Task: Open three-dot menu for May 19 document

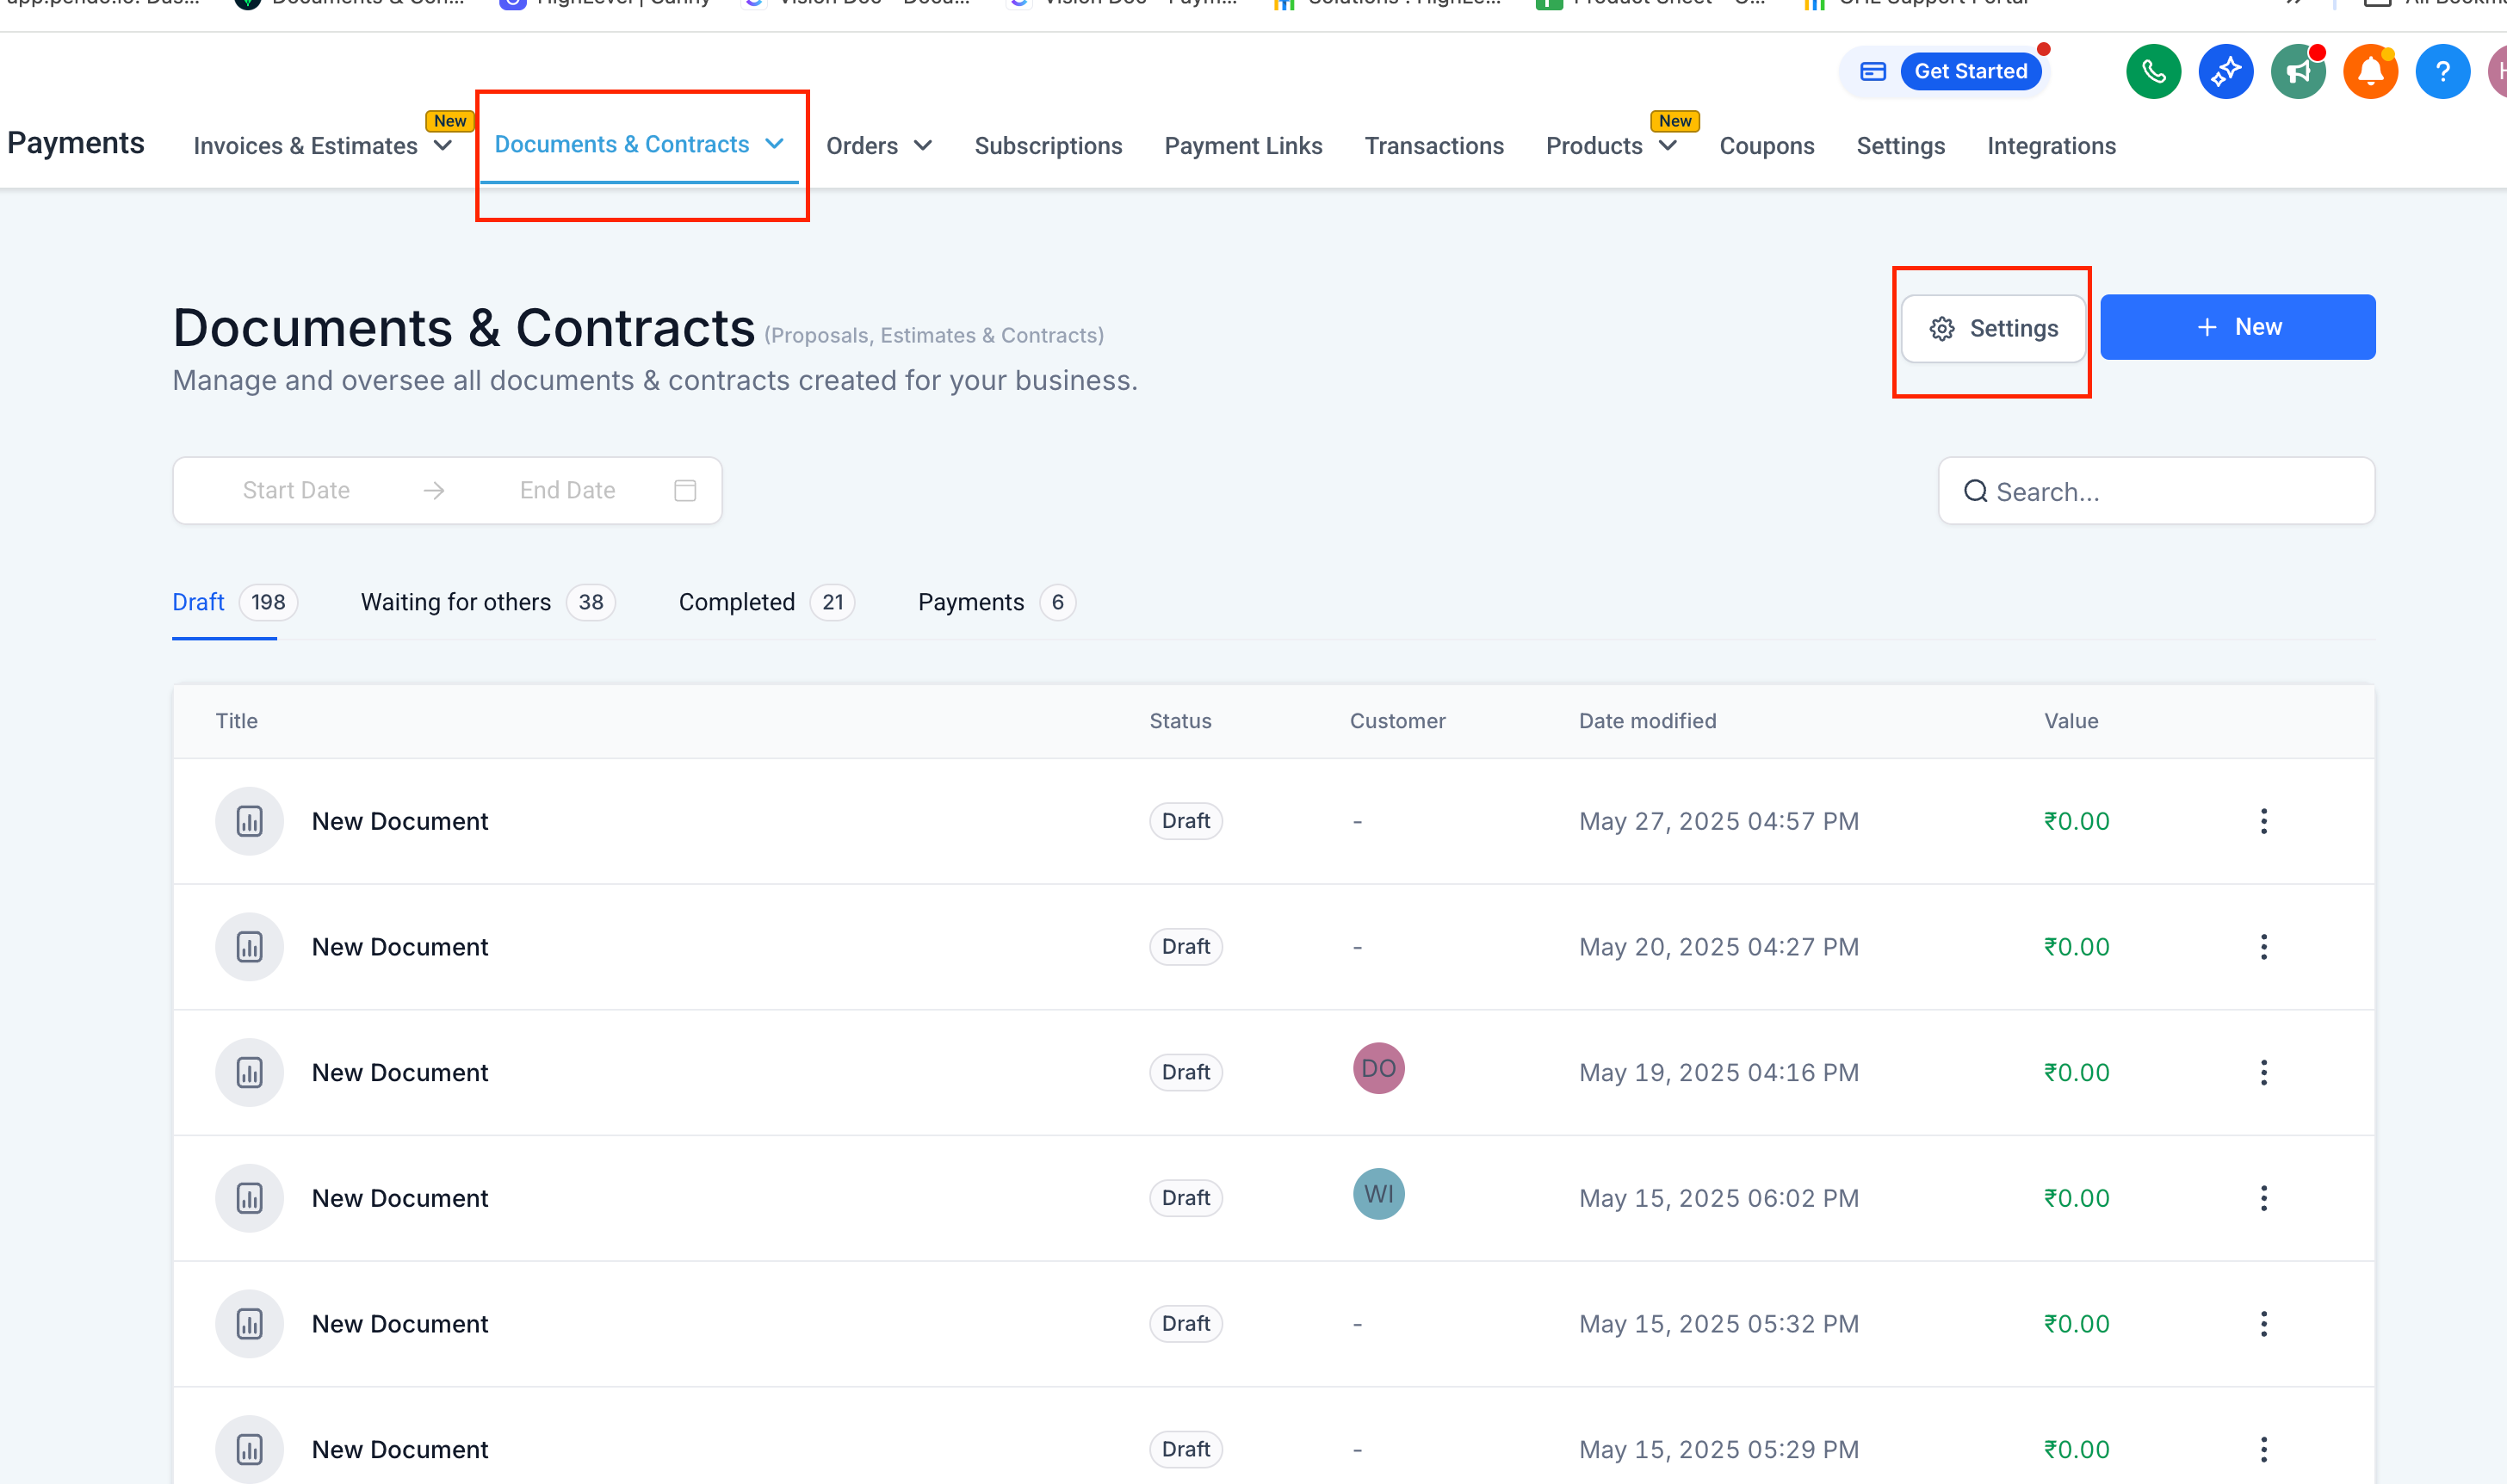Action: [2263, 1072]
